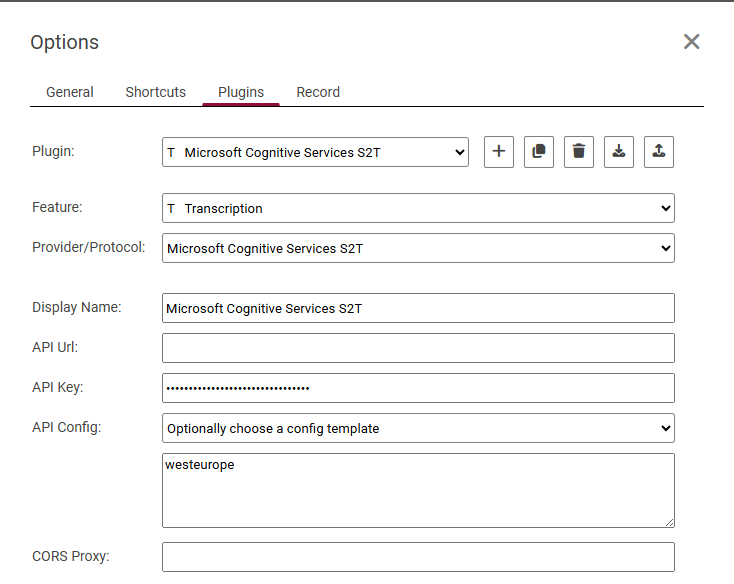Click into the API Key password field
Screen dimensions: 734x584
(x=418, y=388)
